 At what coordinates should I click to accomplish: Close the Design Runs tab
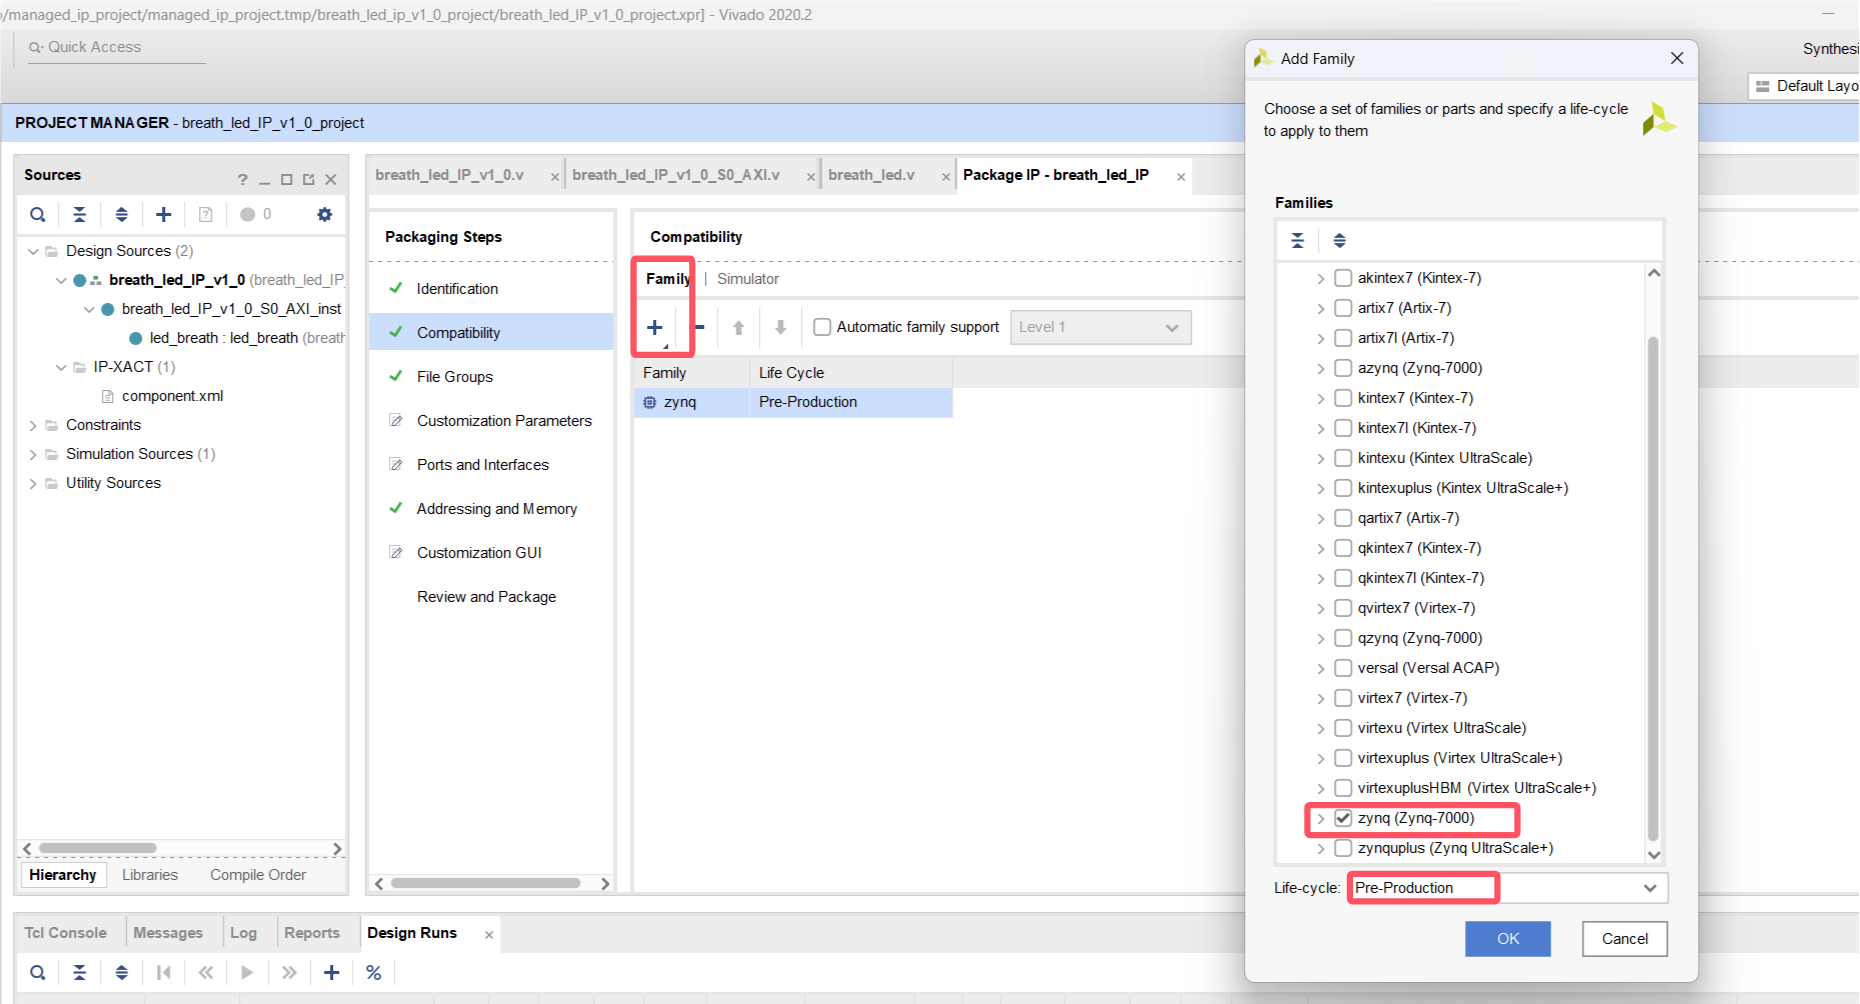[489, 935]
